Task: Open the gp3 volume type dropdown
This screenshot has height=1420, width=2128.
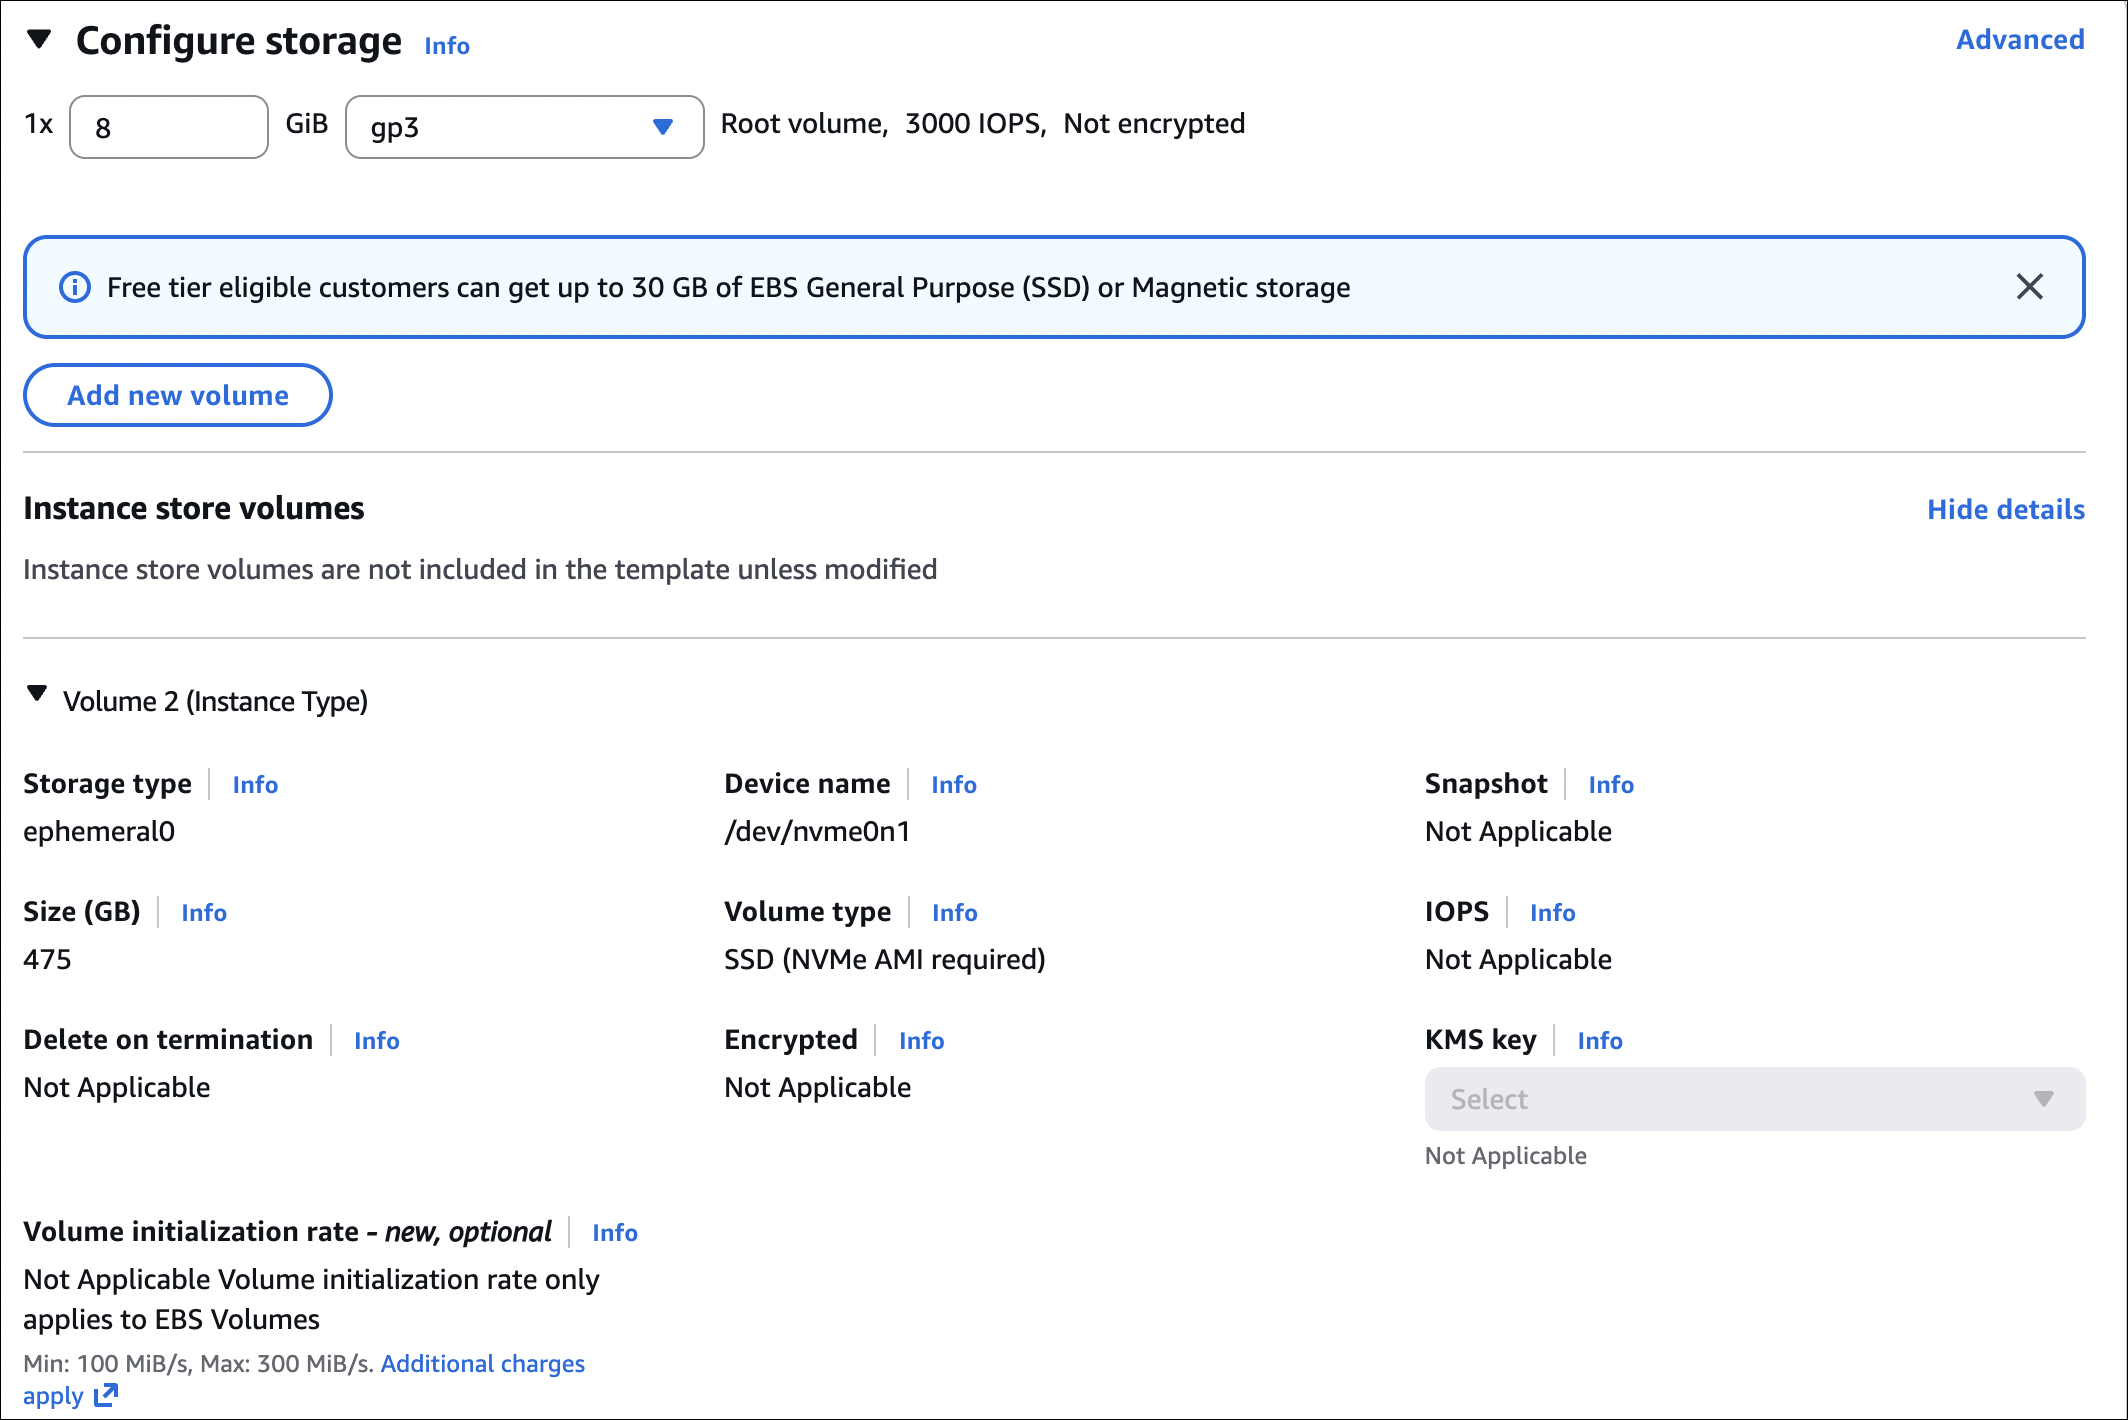Action: (524, 127)
